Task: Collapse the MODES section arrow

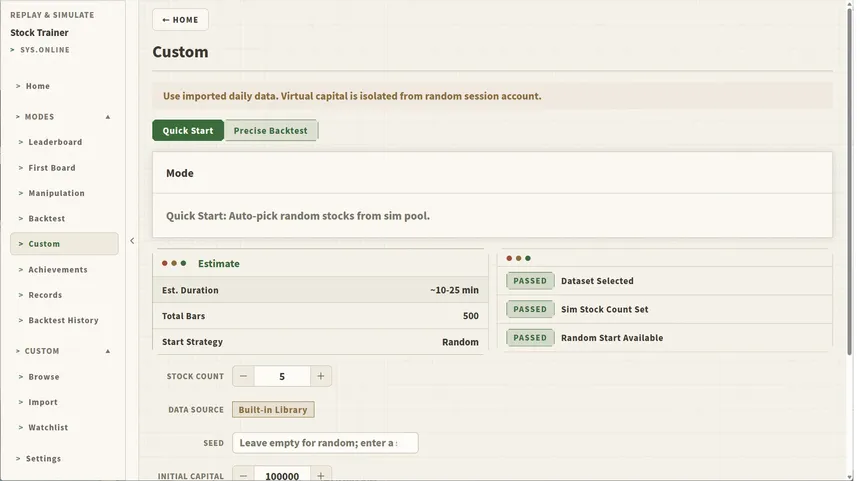Action: point(108,117)
